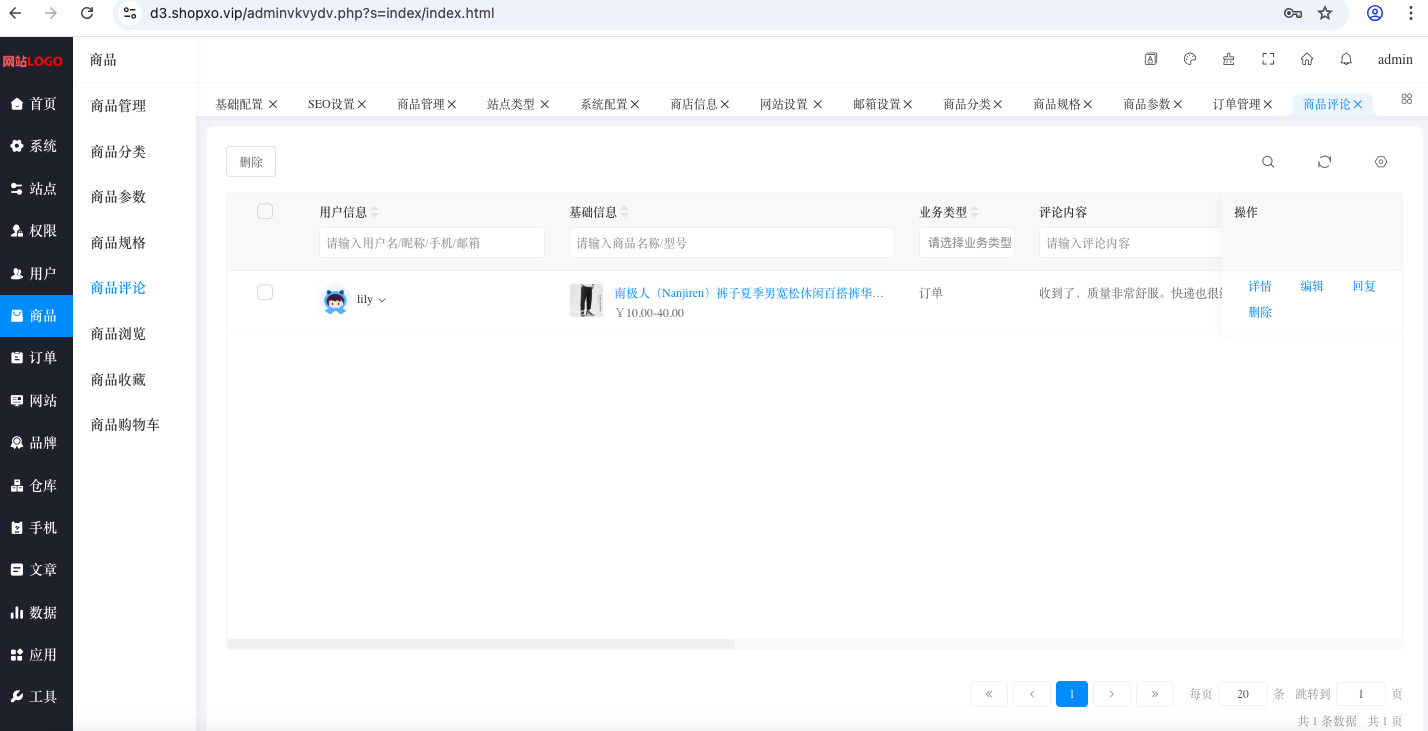Refresh the comment list
Screen dimensions: 1428x731
1324,162
